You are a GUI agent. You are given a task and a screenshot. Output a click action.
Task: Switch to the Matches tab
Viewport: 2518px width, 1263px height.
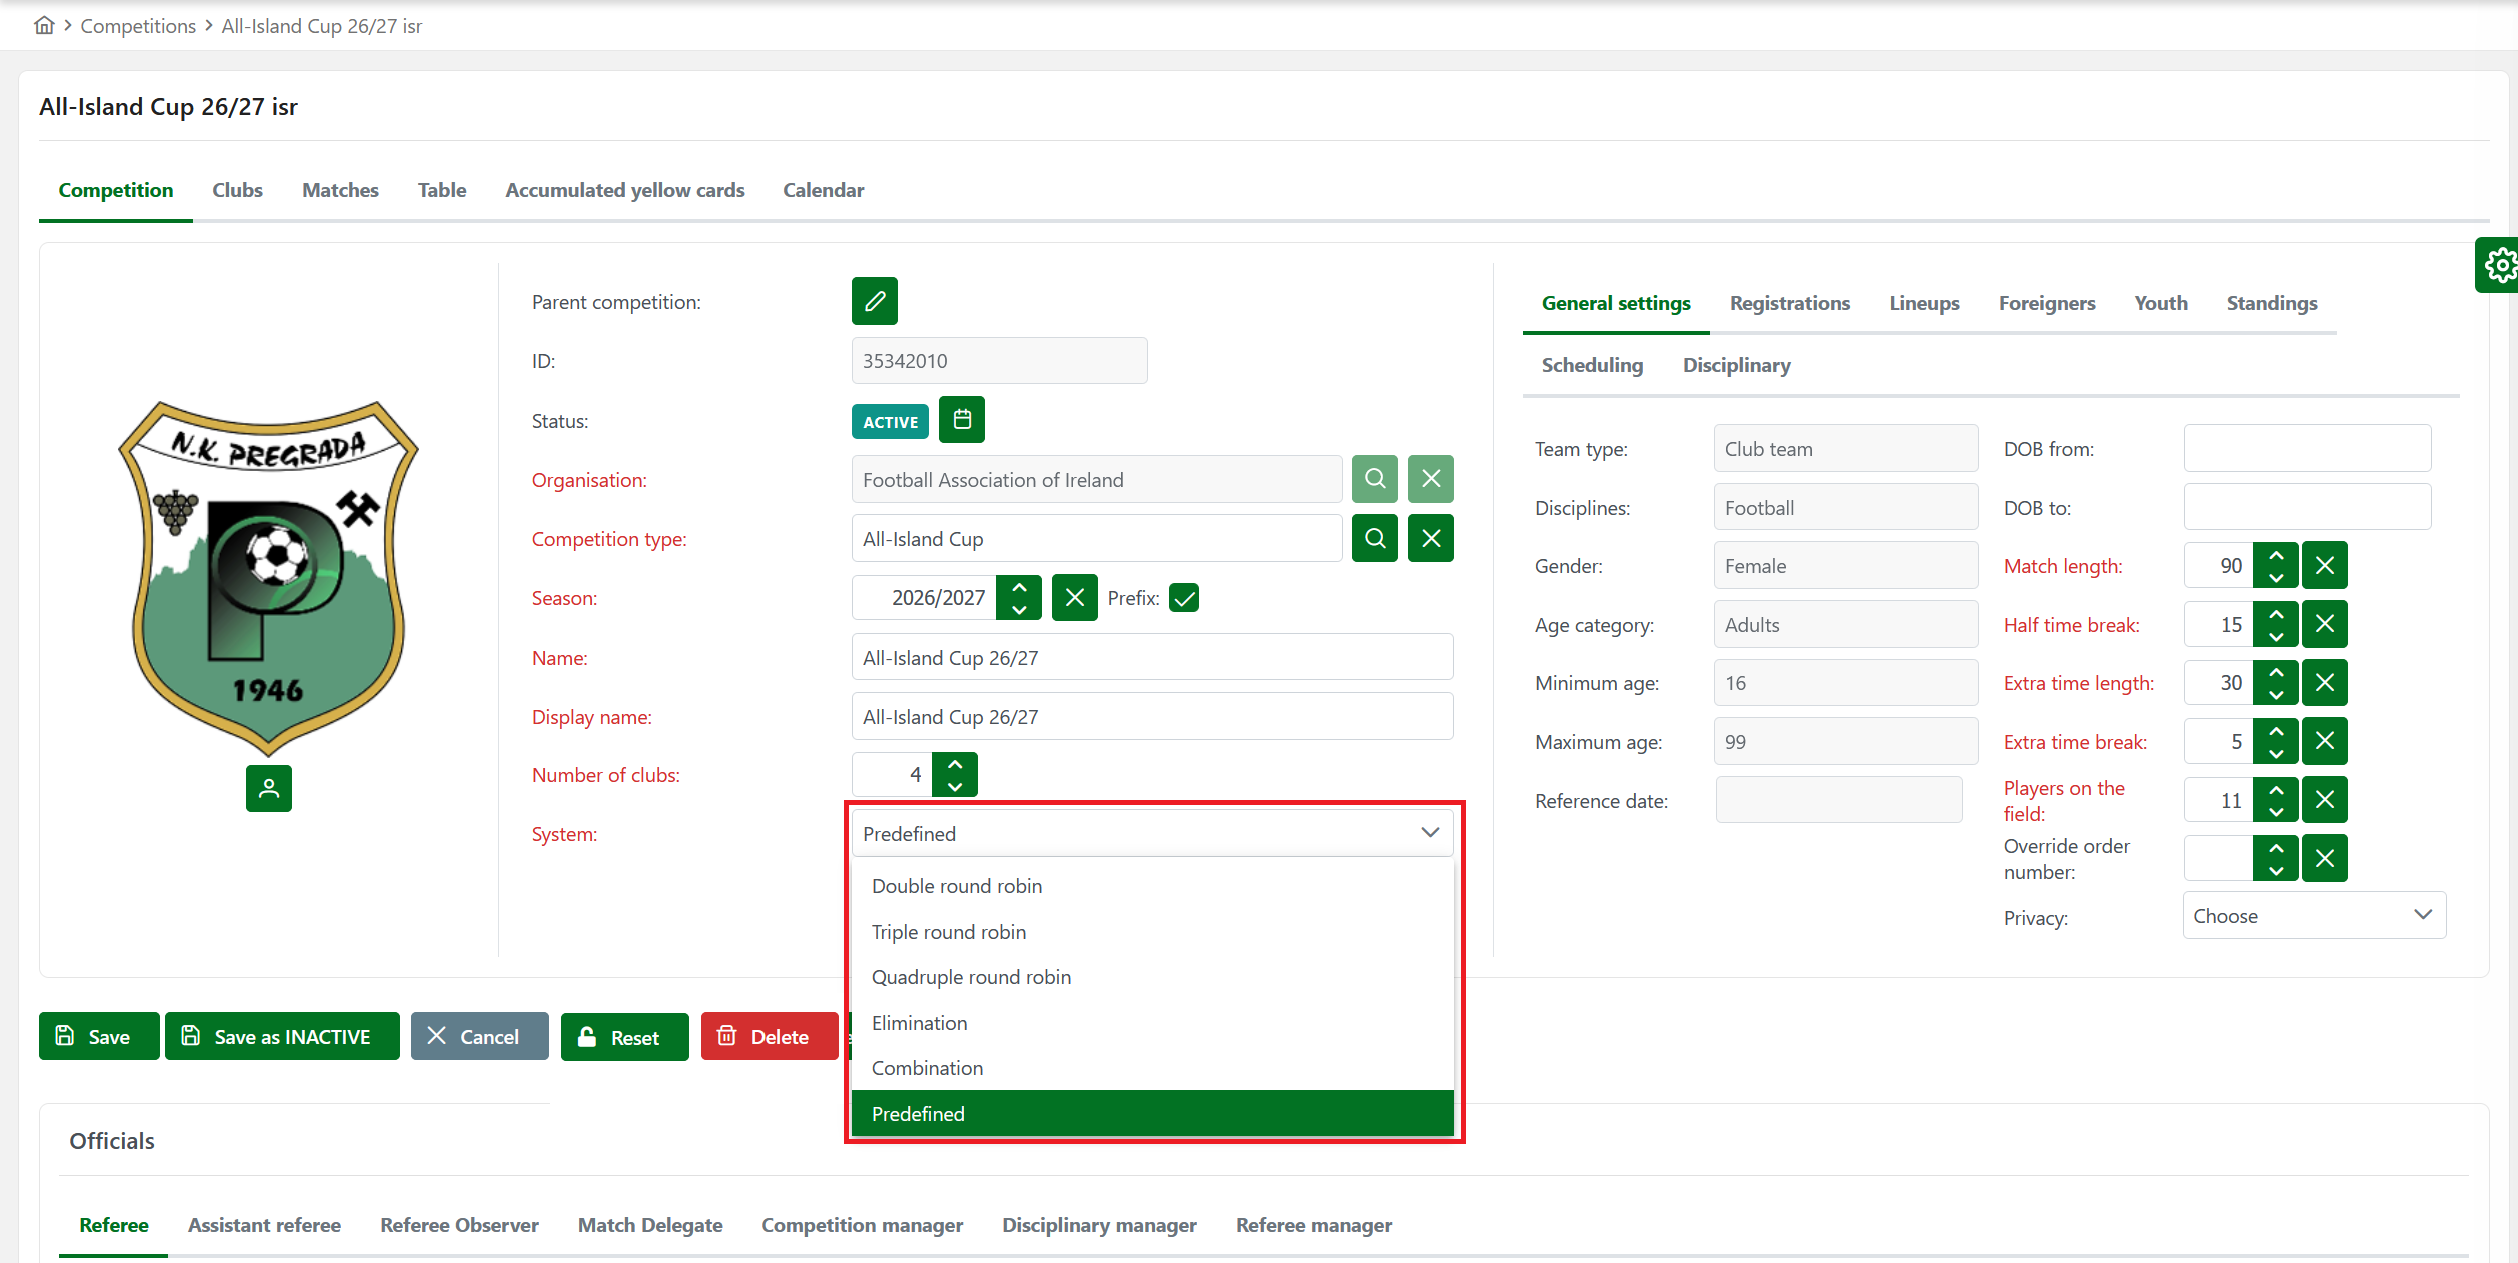click(x=340, y=190)
